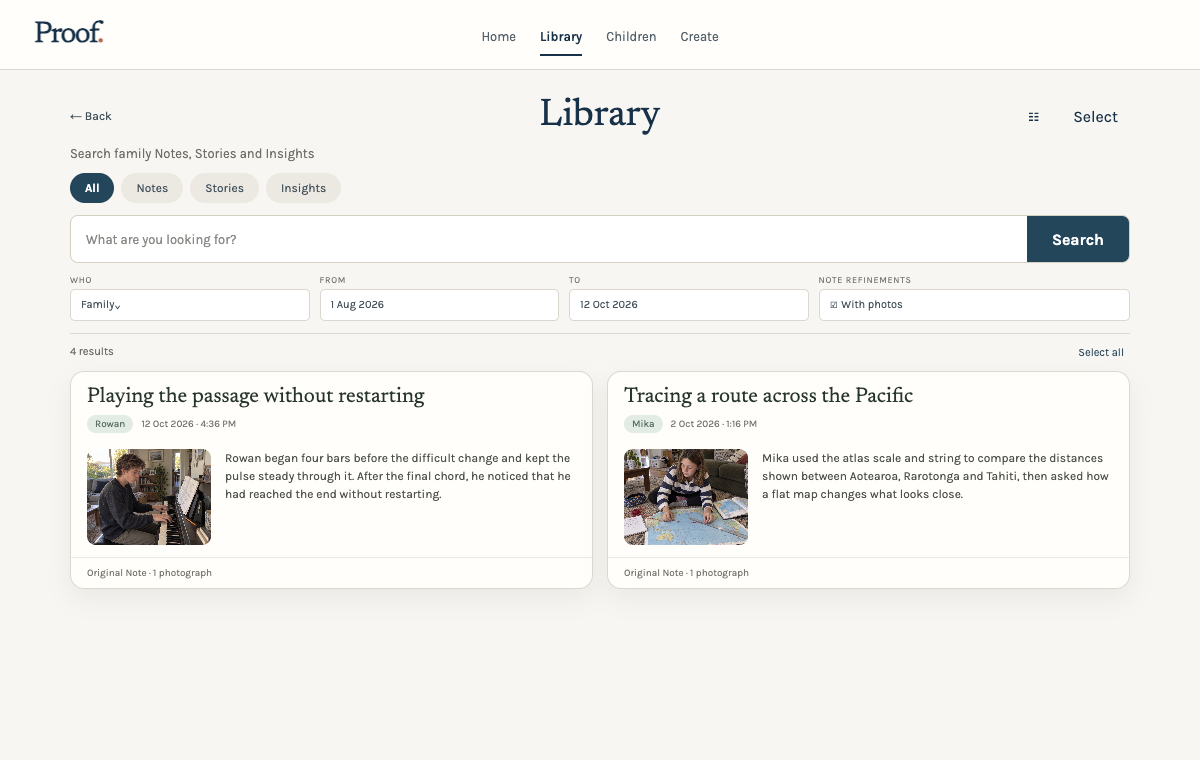Screen dimensions: 1200x760
Task: Enter selection mode with Select
Action: pos(1095,117)
